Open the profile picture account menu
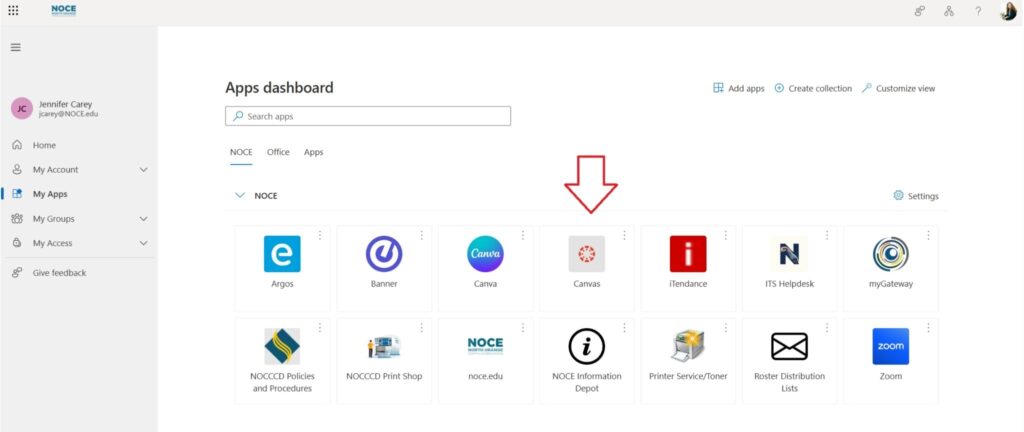Screen dimensions: 1024x432 [x=1008, y=11]
